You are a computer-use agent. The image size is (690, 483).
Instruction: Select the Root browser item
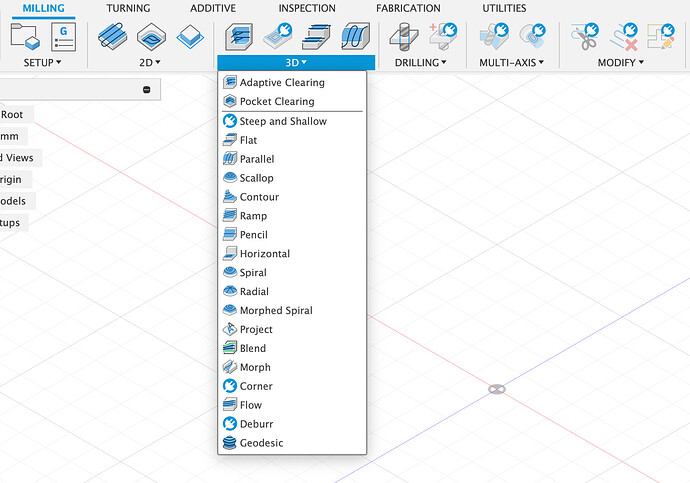pyautogui.click(x=12, y=115)
